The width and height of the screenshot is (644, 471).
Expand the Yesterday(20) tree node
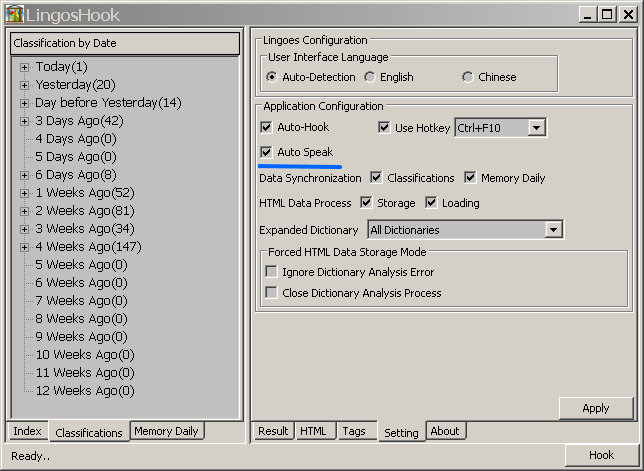[x=24, y=85]
